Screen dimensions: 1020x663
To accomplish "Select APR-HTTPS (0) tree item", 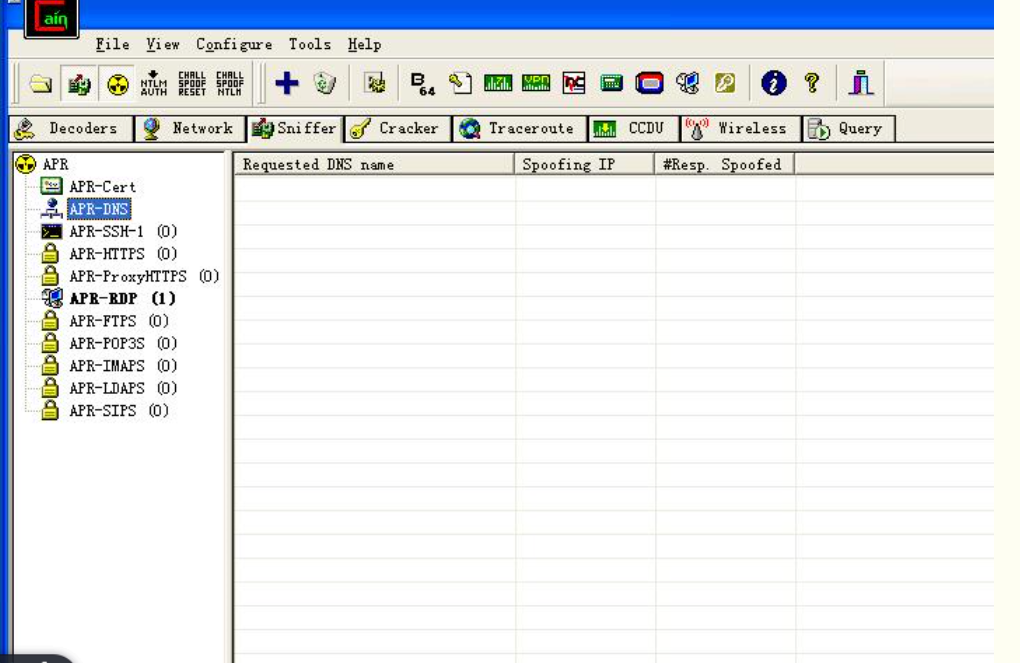I will click(123, 254).
